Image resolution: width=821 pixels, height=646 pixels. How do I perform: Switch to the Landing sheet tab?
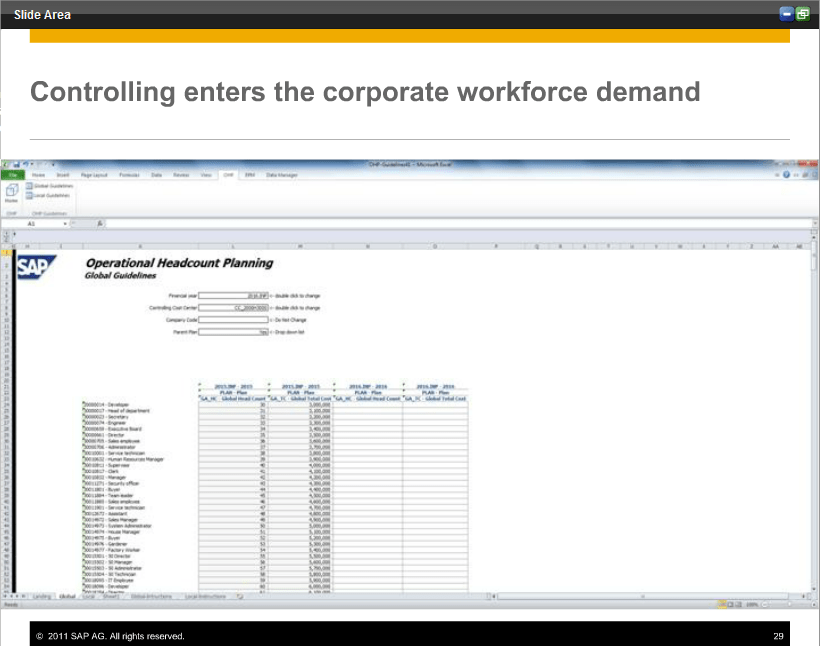coord(41,596)
